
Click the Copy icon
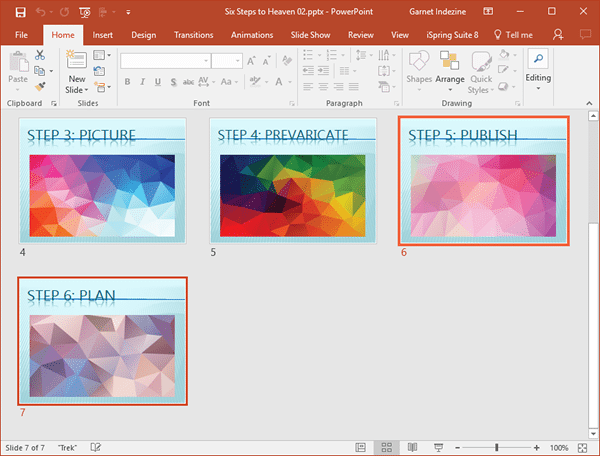coord(39,71)
